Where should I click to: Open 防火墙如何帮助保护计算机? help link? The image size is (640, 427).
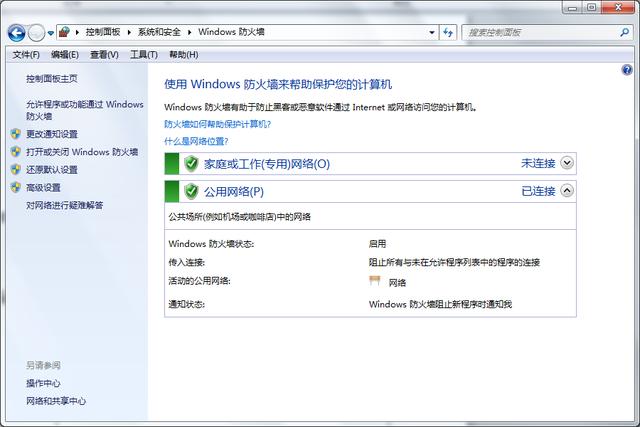click(218, 124)
